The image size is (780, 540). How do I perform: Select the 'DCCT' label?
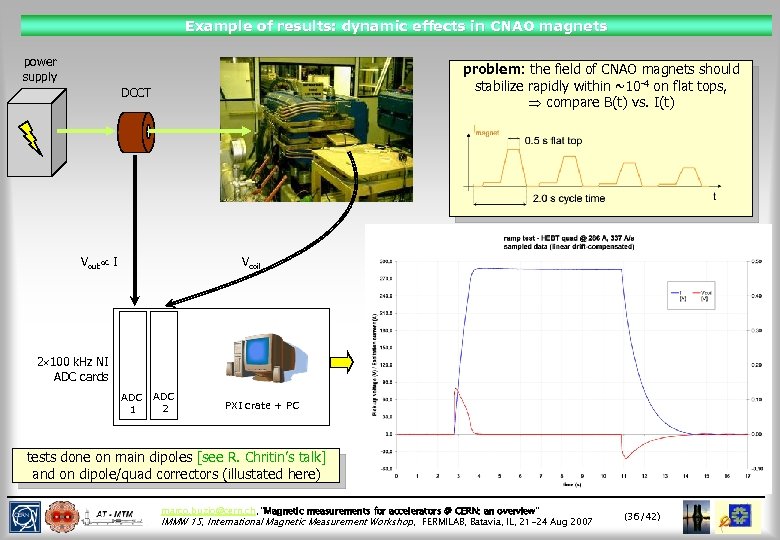[x=136, y=92]
